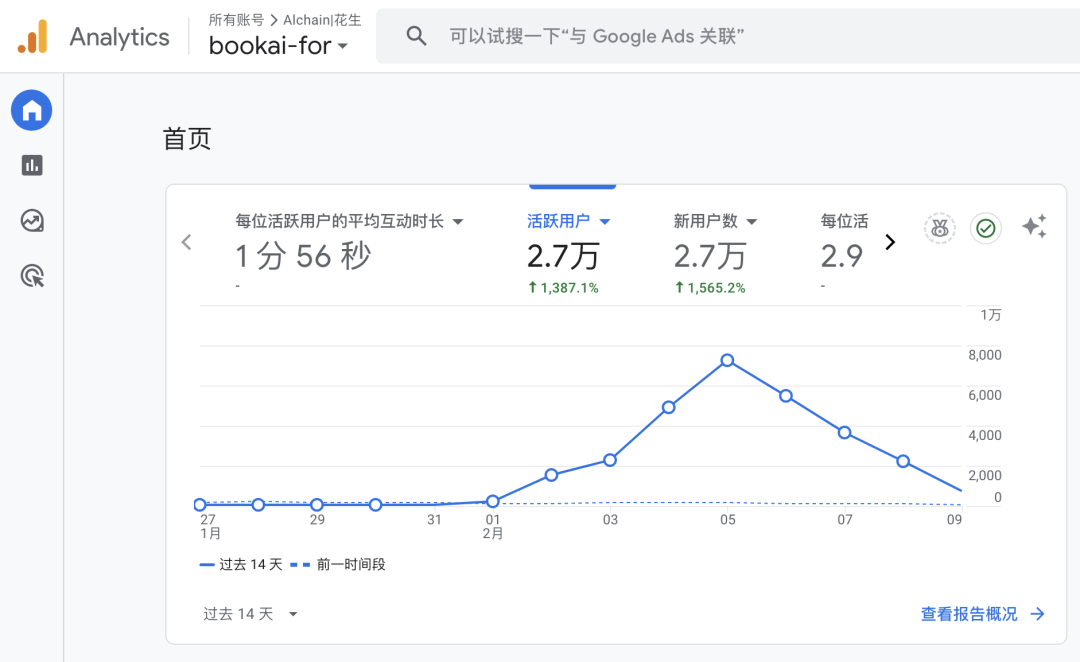Open the Advertising target icon in sidebar
The image size is (1080, 662).
[32, 276]
